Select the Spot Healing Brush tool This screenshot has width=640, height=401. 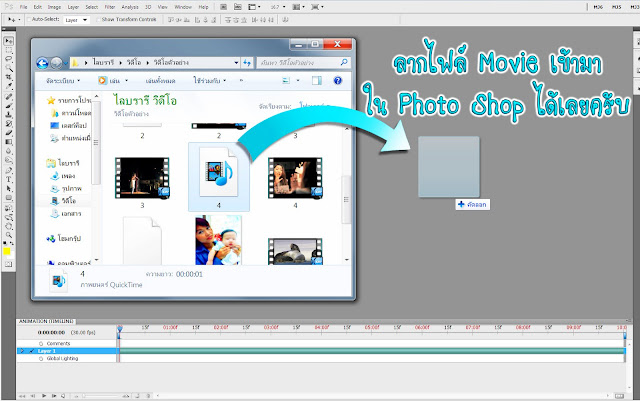tap(9, 97)
